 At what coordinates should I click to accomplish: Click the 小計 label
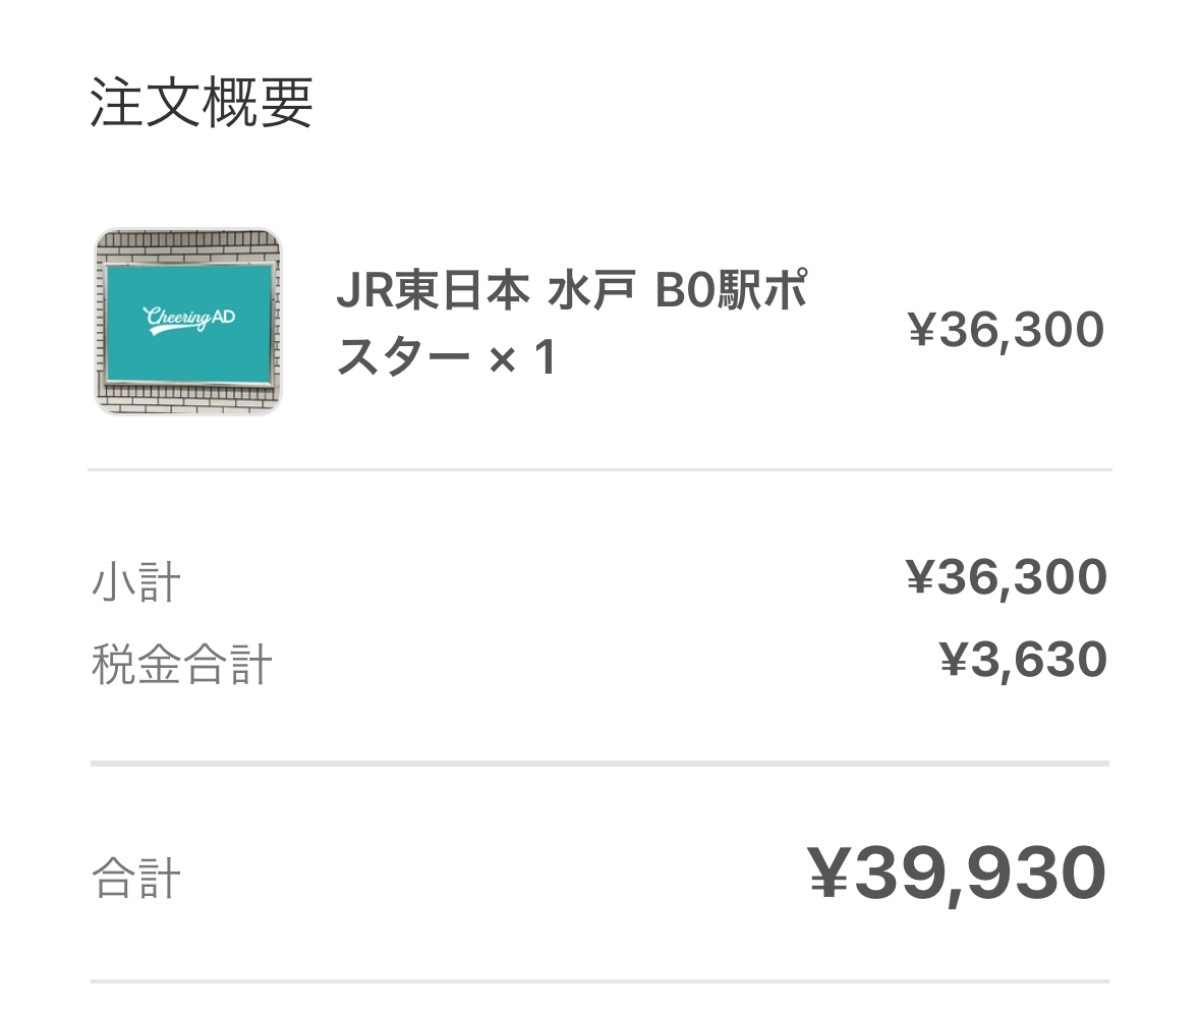pyautogui.click(x=136, y=582)
